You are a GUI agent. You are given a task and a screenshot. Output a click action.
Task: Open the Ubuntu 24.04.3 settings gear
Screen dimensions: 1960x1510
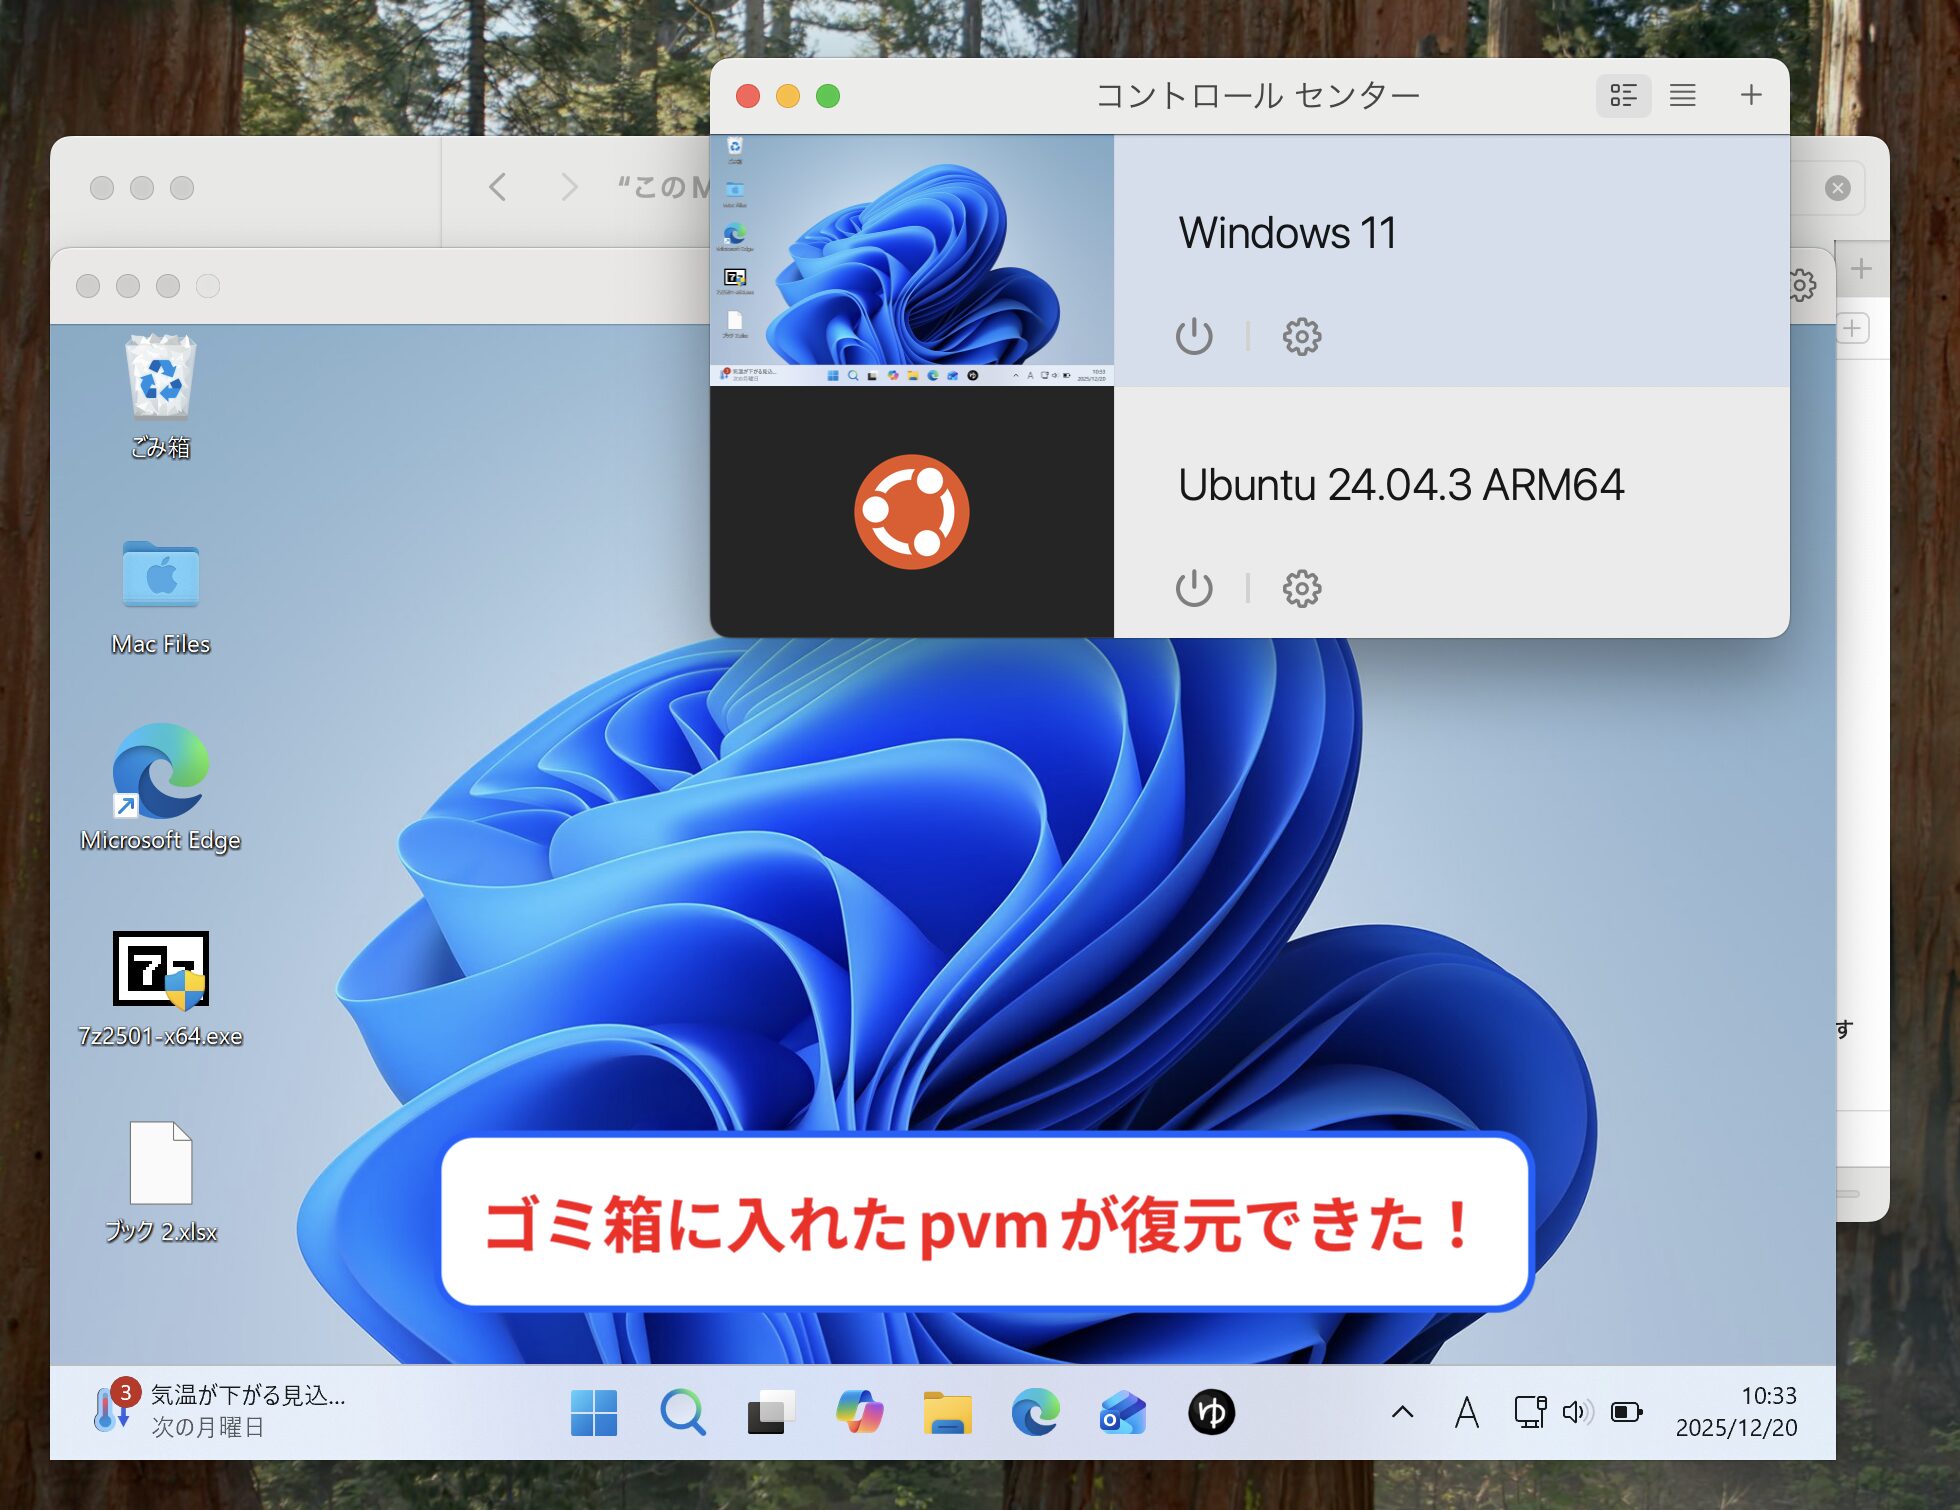point(1301,589)
